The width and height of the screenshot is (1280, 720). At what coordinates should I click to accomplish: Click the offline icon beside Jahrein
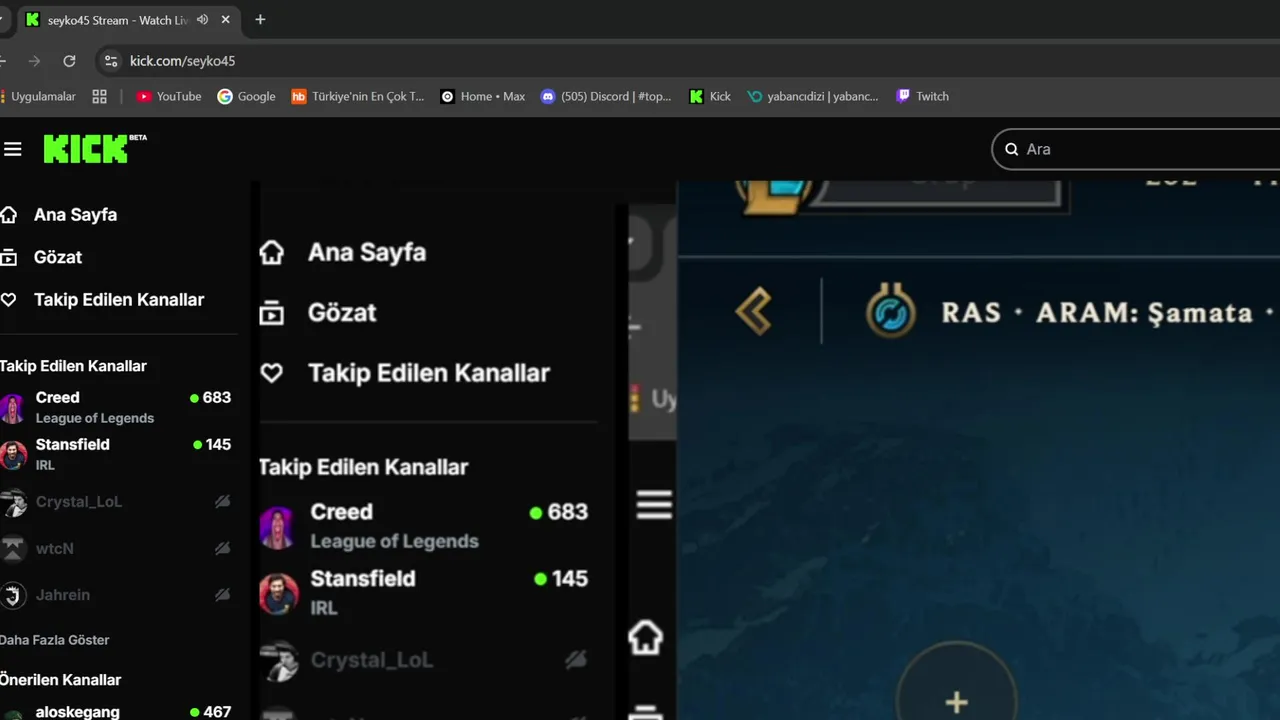(x=222, y=595)
